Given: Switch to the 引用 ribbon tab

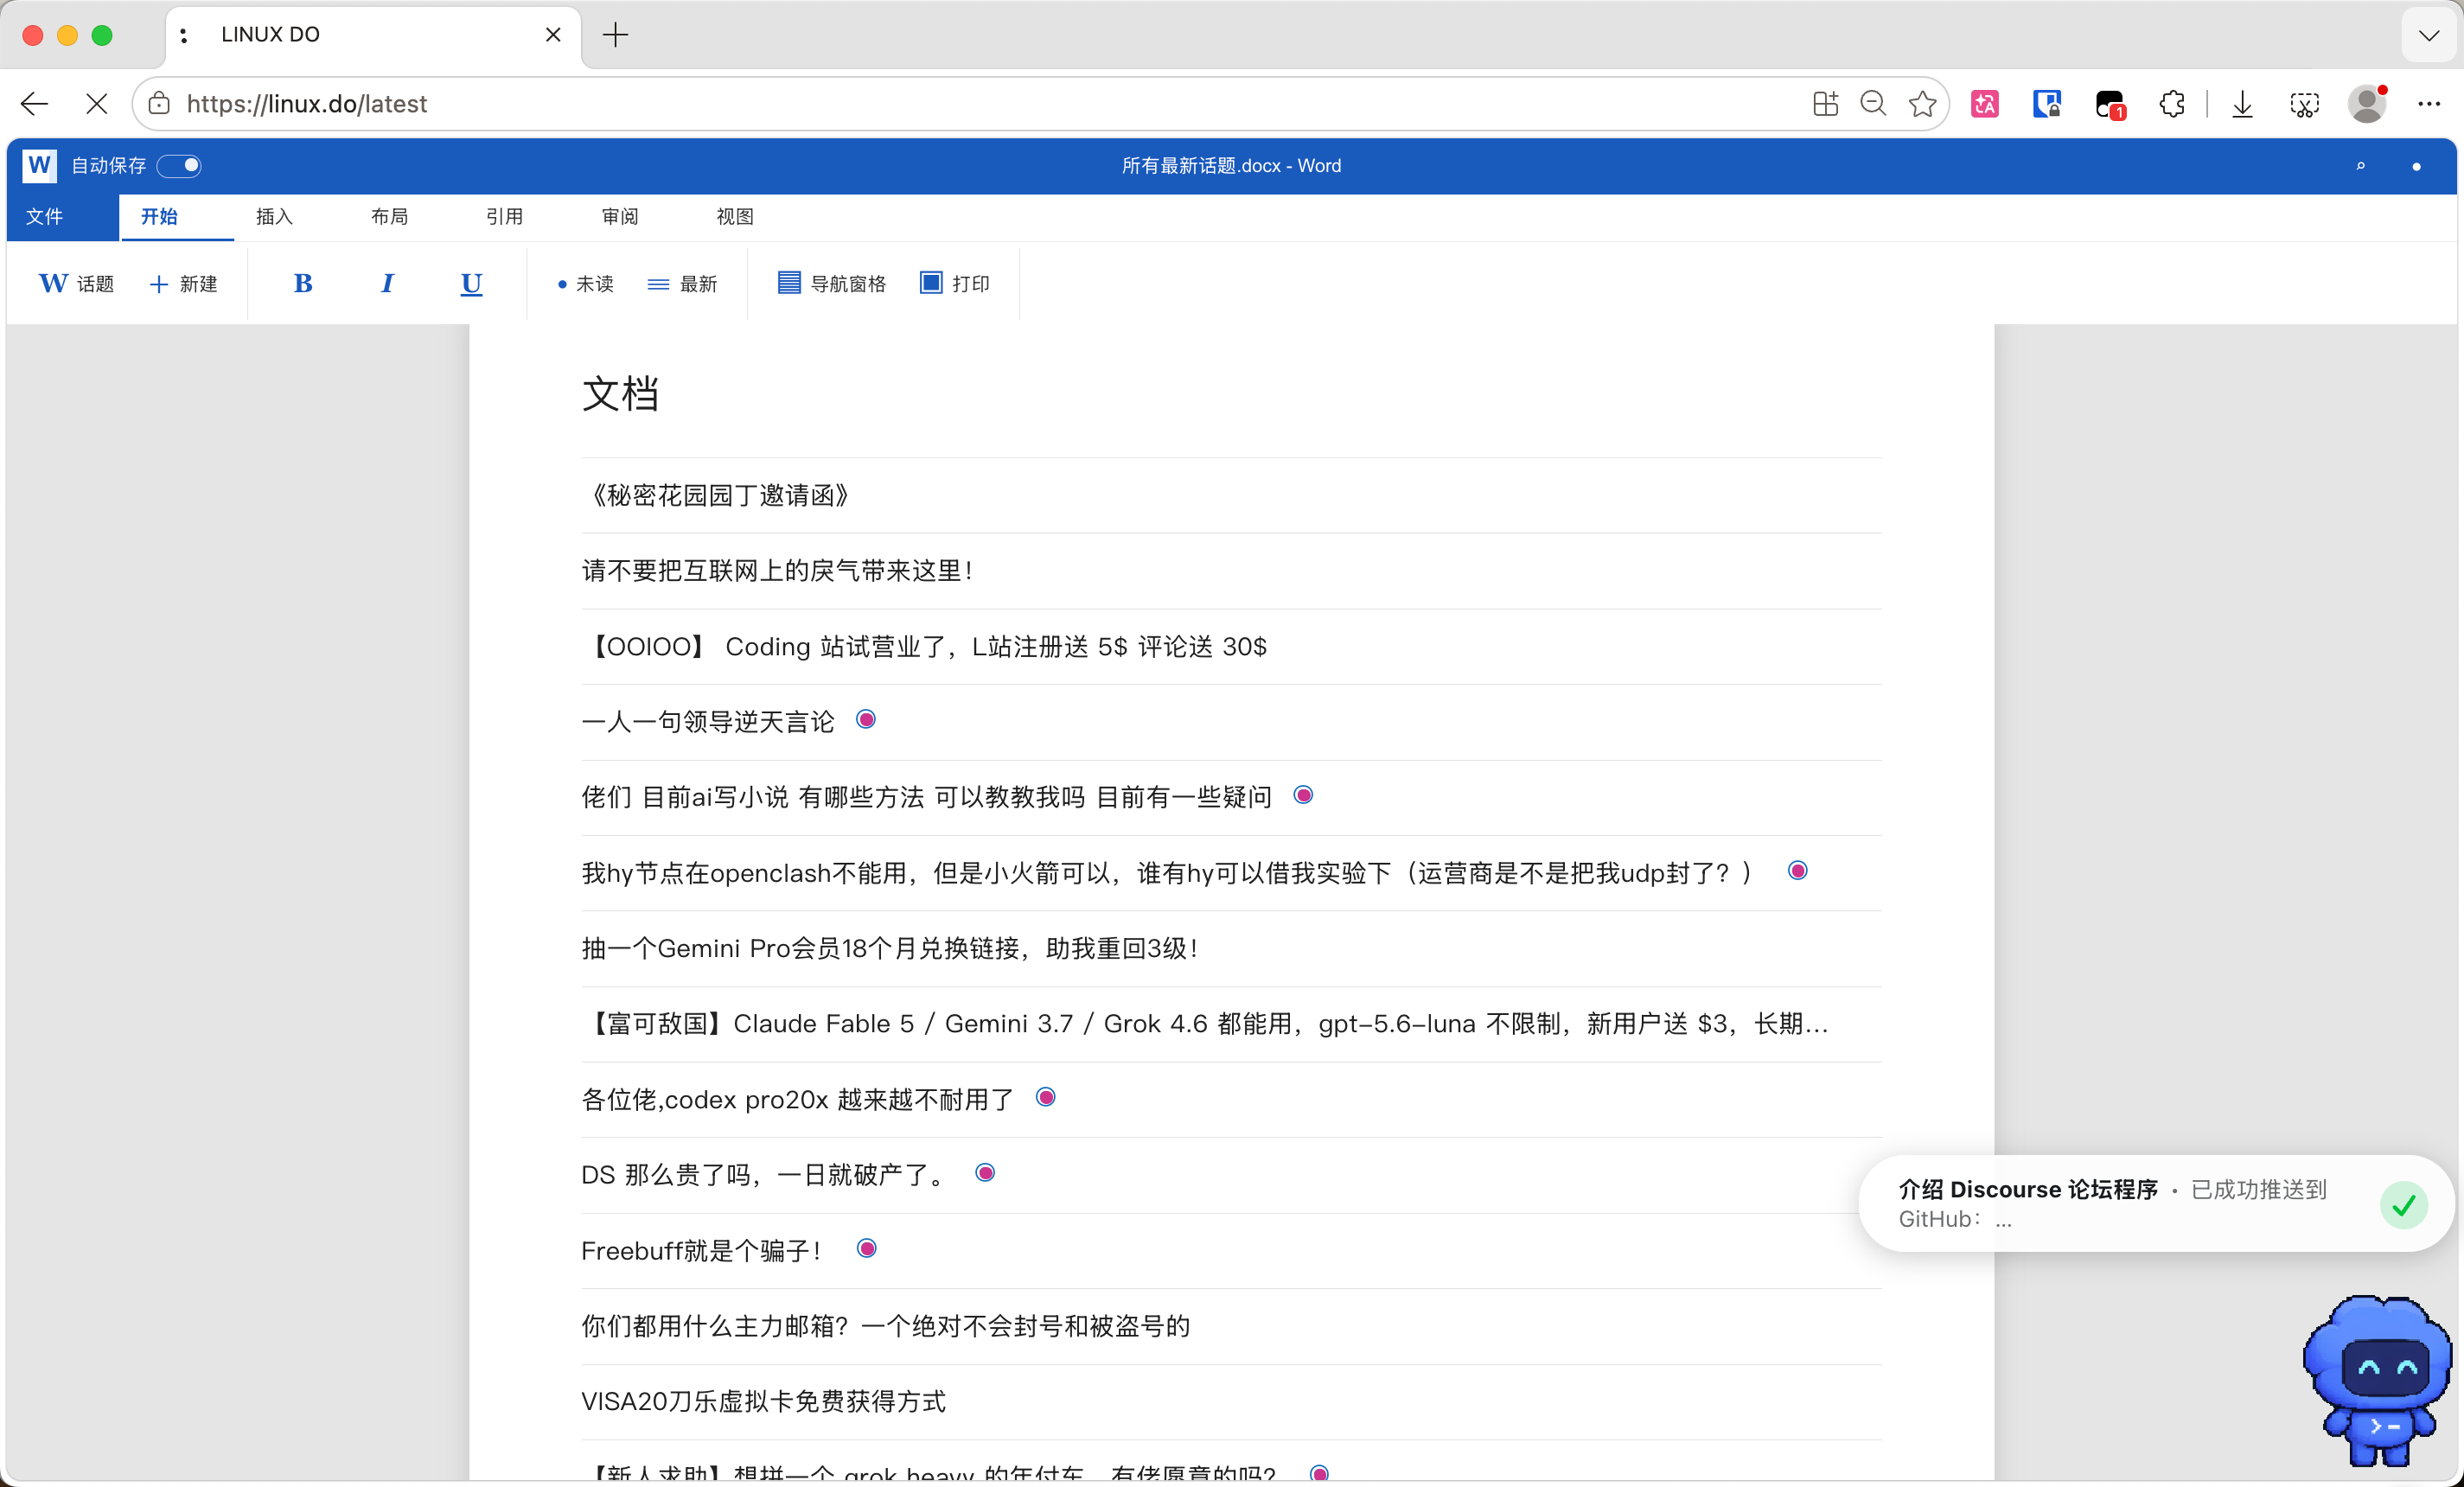Looking at the screenshot, I should coord(504,217).
